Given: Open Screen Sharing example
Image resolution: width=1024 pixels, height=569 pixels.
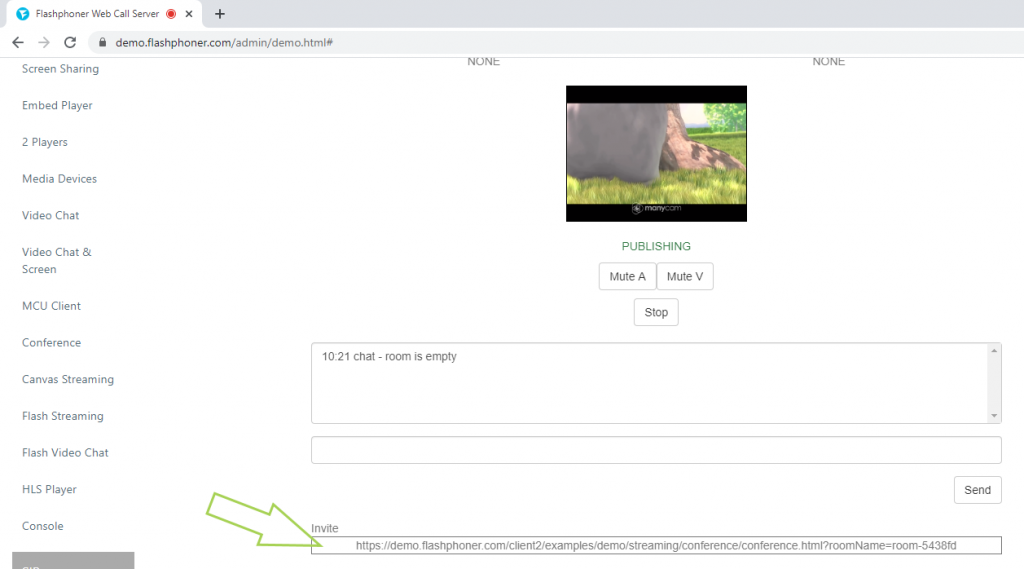Looking at the screenshot, I should pyautogui.click(x=60, y=69).
